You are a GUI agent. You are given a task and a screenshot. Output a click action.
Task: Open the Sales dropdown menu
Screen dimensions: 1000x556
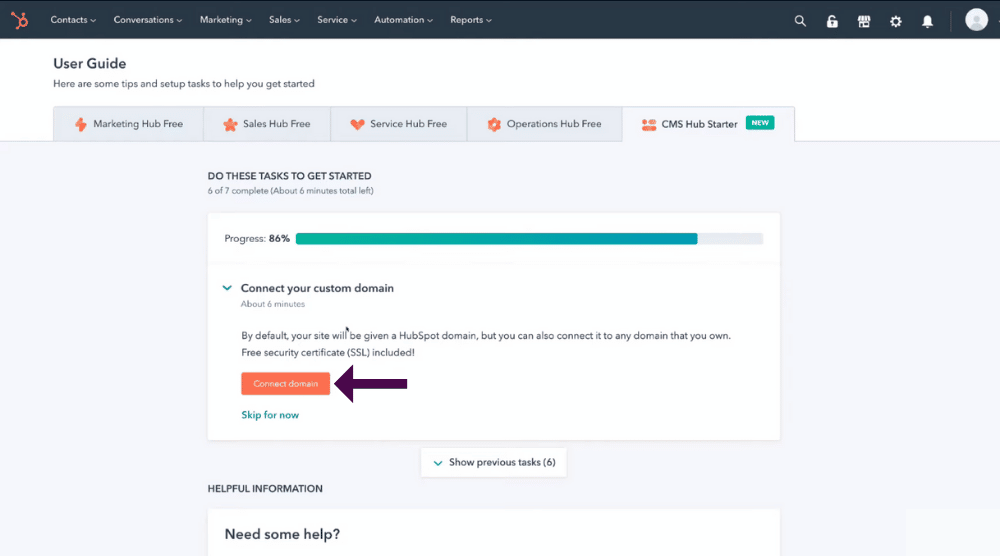(x=284, y=20)
